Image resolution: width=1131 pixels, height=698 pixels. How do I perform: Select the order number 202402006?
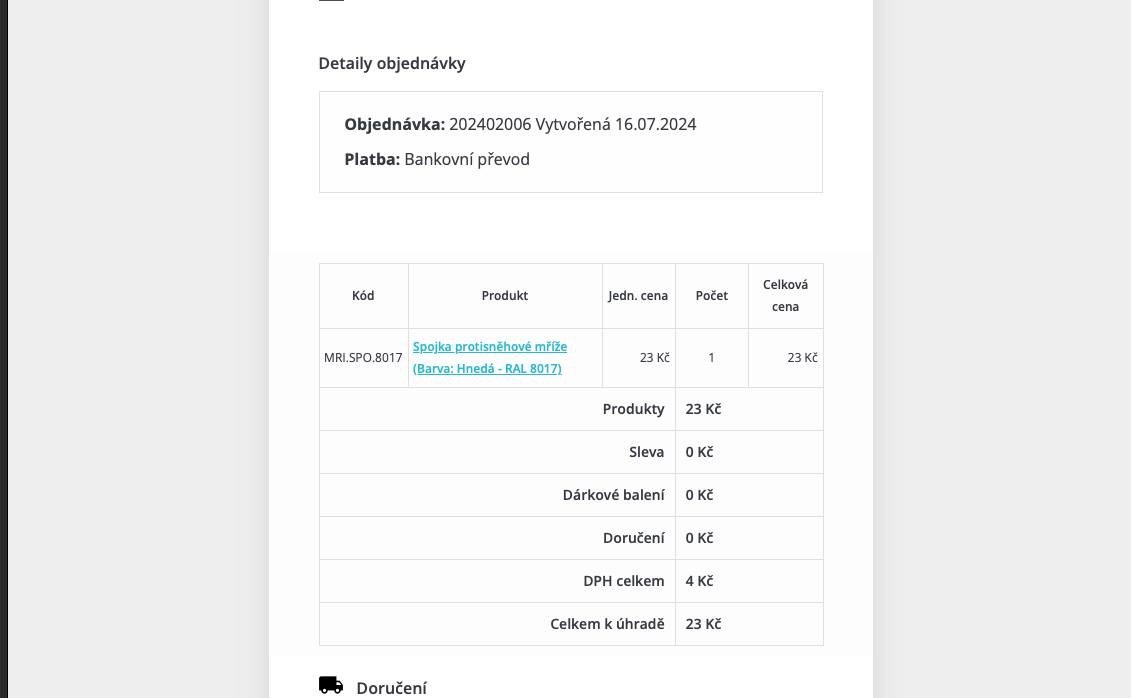tap(490, 124)
